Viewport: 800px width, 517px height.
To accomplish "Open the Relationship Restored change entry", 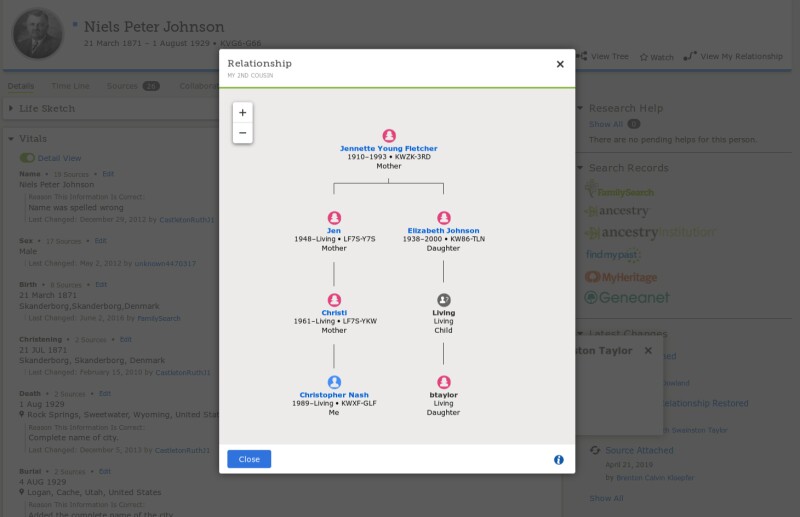I will (706, 403).
